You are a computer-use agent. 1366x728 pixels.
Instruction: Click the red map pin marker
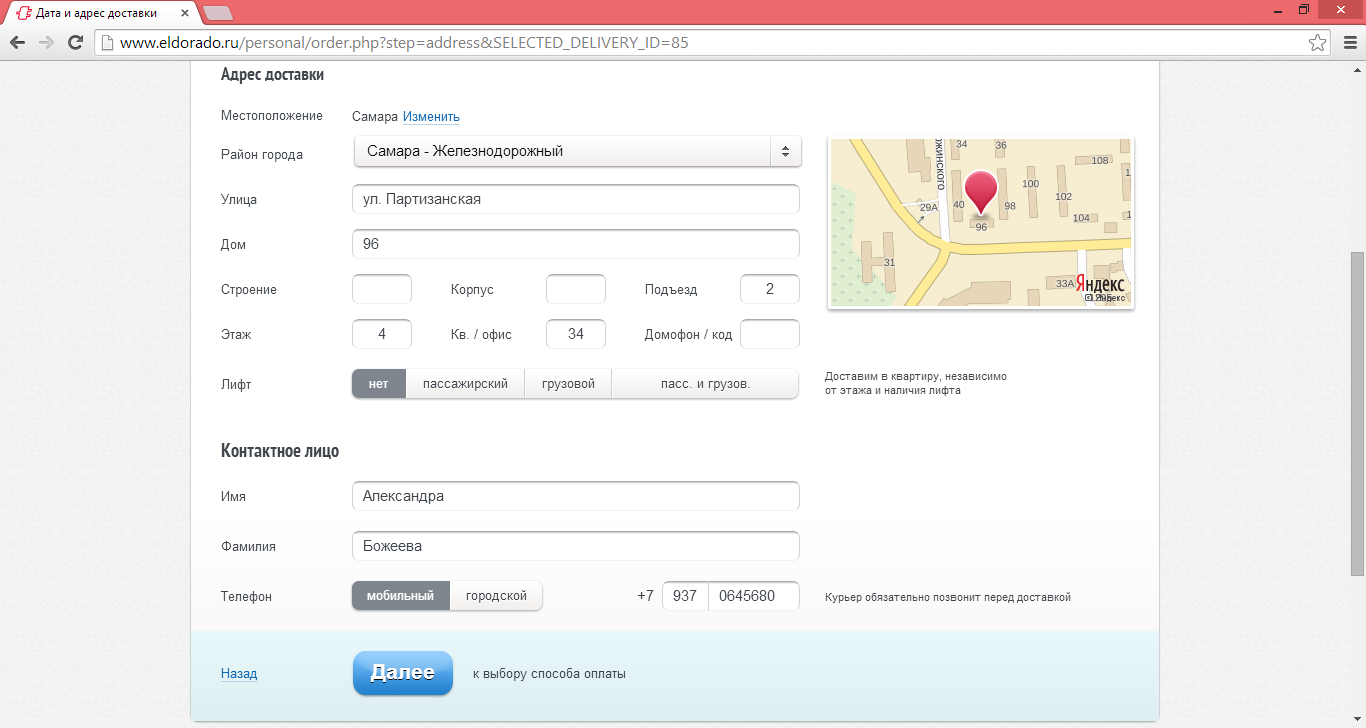(x=981, y=191)
